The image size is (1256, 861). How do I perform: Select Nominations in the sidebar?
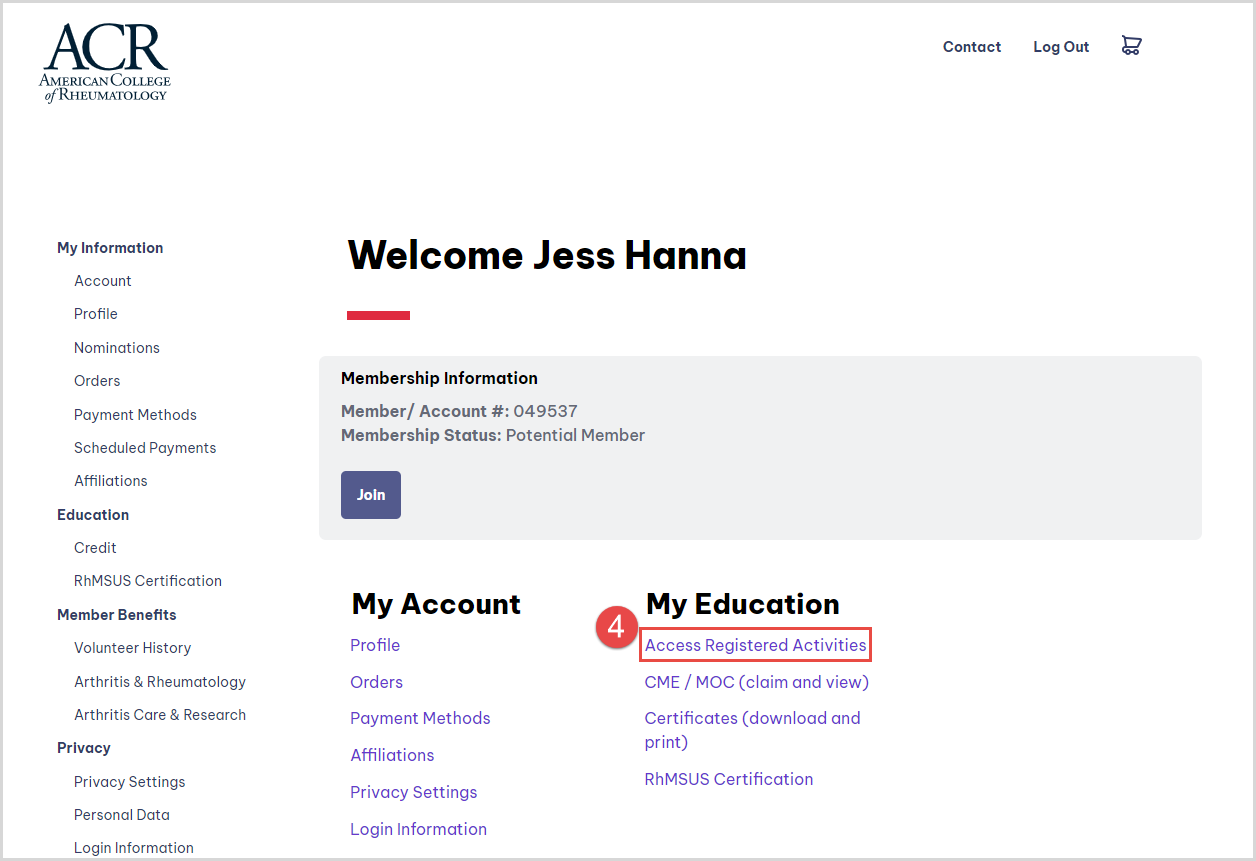pos(117,348)
